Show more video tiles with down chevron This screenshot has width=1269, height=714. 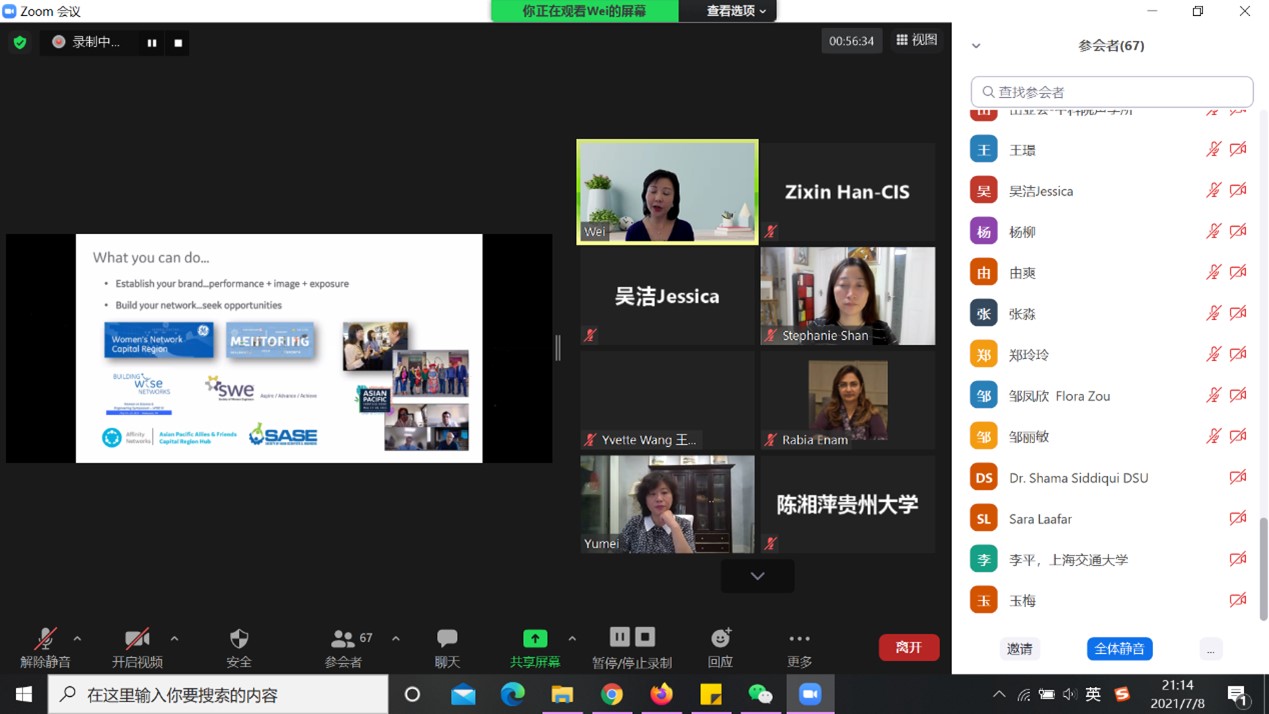pos(757,576)
